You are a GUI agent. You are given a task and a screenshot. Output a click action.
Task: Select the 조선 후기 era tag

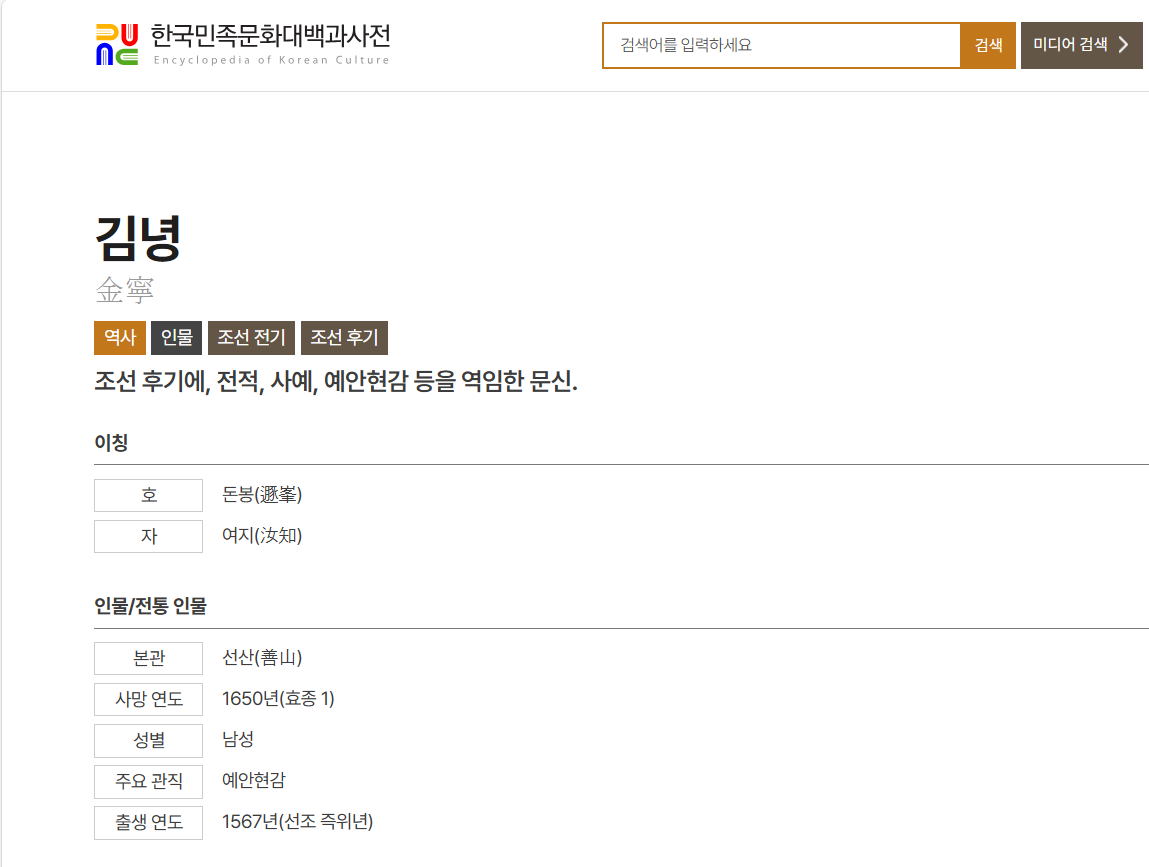344,338
